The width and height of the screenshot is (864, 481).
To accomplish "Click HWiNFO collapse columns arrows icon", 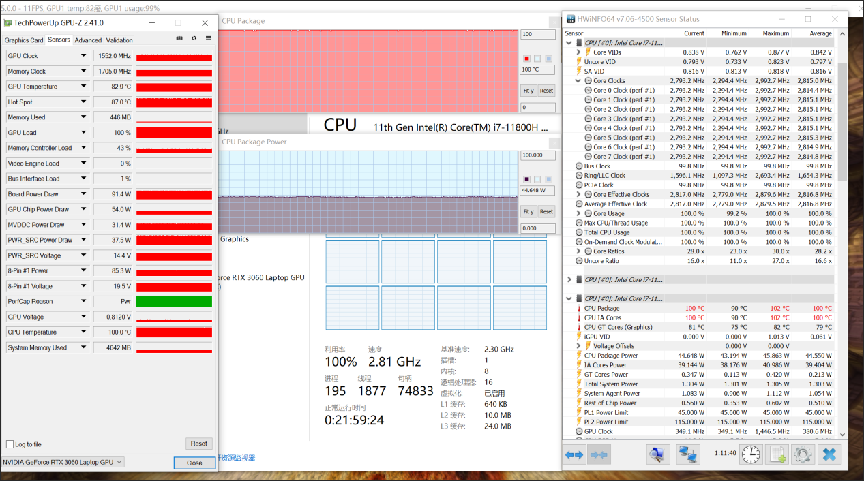I will 600,455.
